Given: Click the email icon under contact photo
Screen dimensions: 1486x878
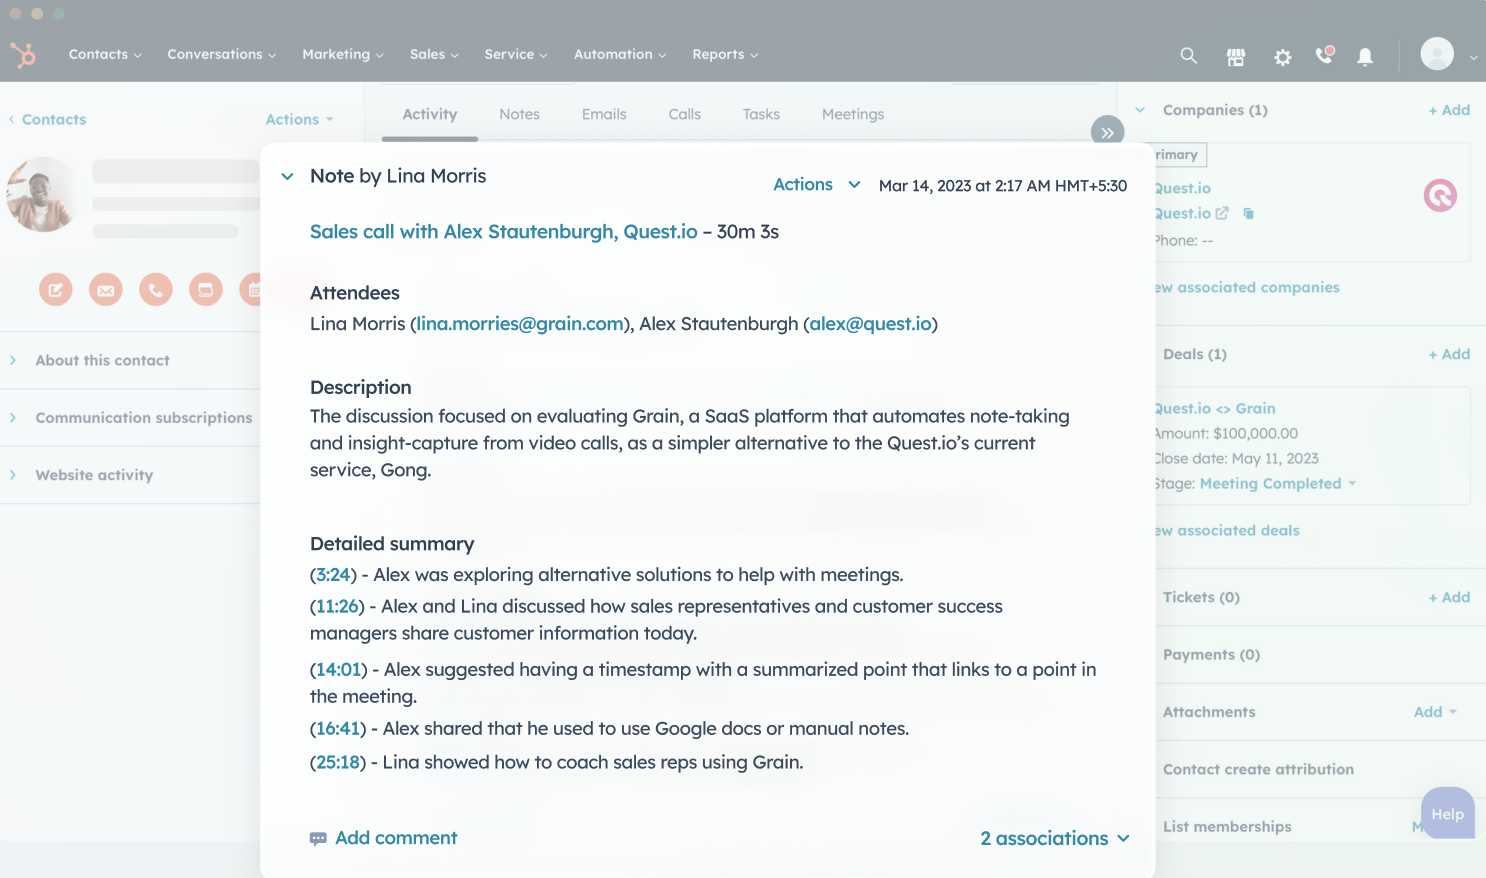Looking at the screenshot, I should point(106,290).
